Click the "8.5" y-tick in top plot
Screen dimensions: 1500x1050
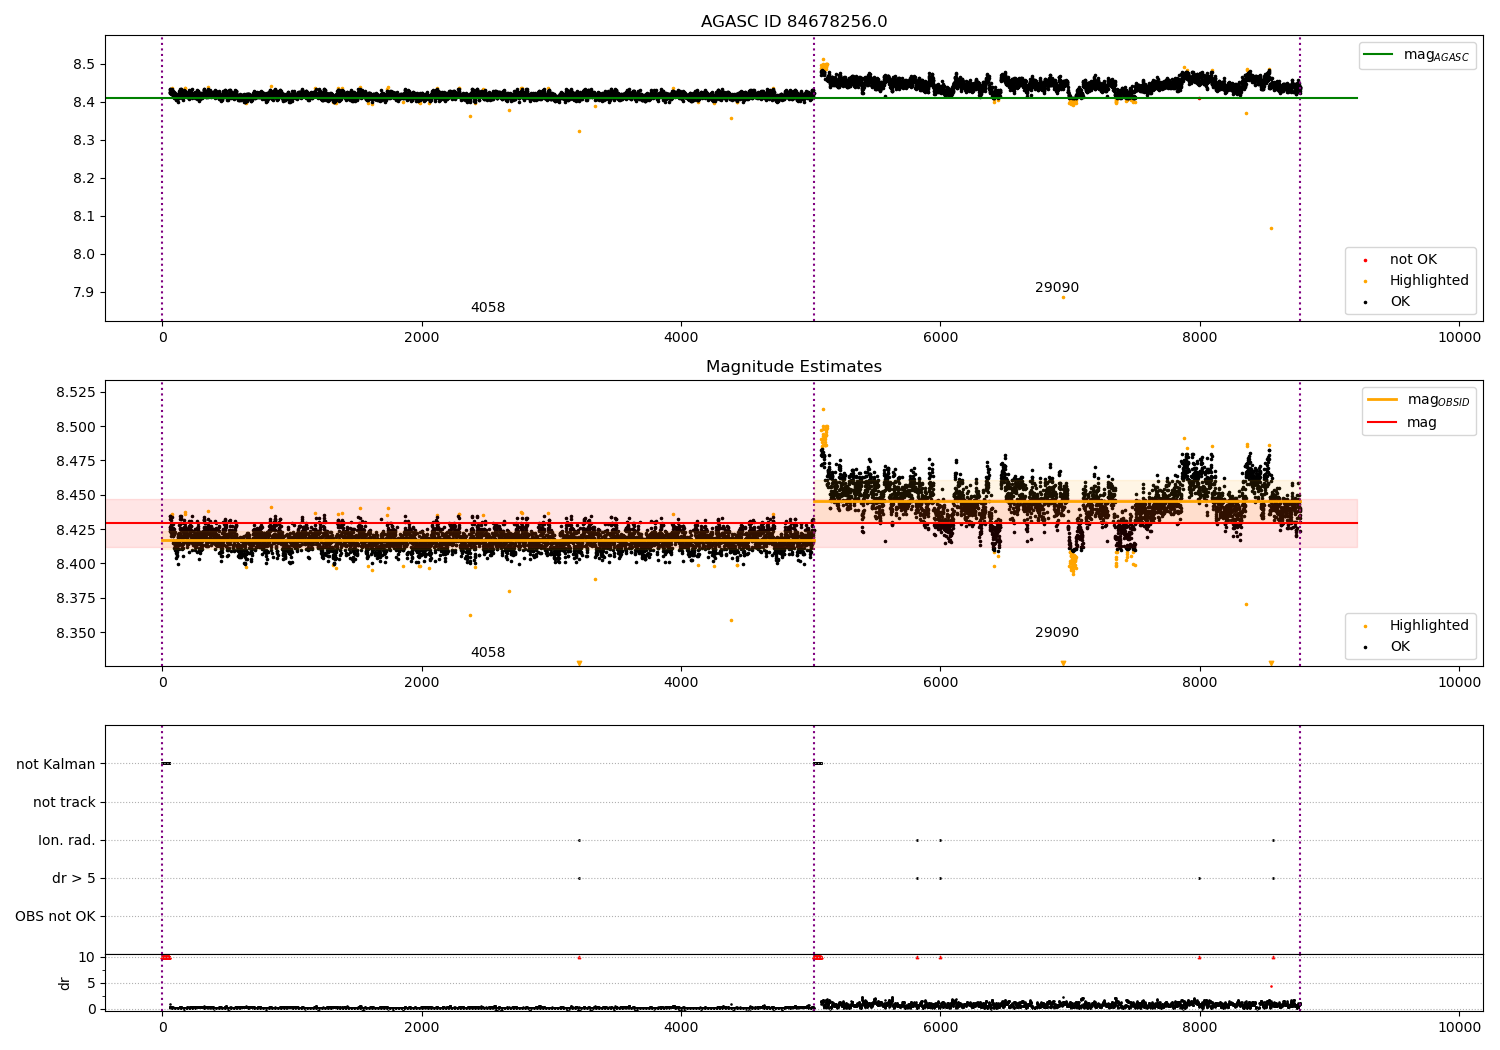click(x=83, y=64)
